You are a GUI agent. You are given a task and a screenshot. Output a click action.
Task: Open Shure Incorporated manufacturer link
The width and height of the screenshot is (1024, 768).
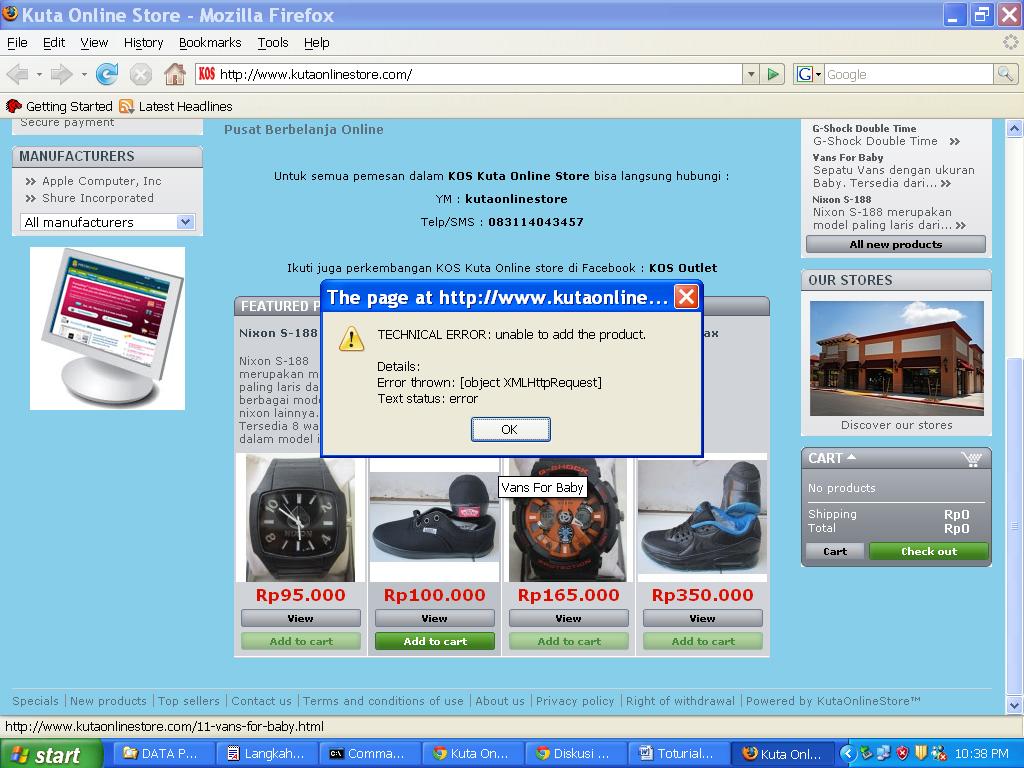(98, 198)
